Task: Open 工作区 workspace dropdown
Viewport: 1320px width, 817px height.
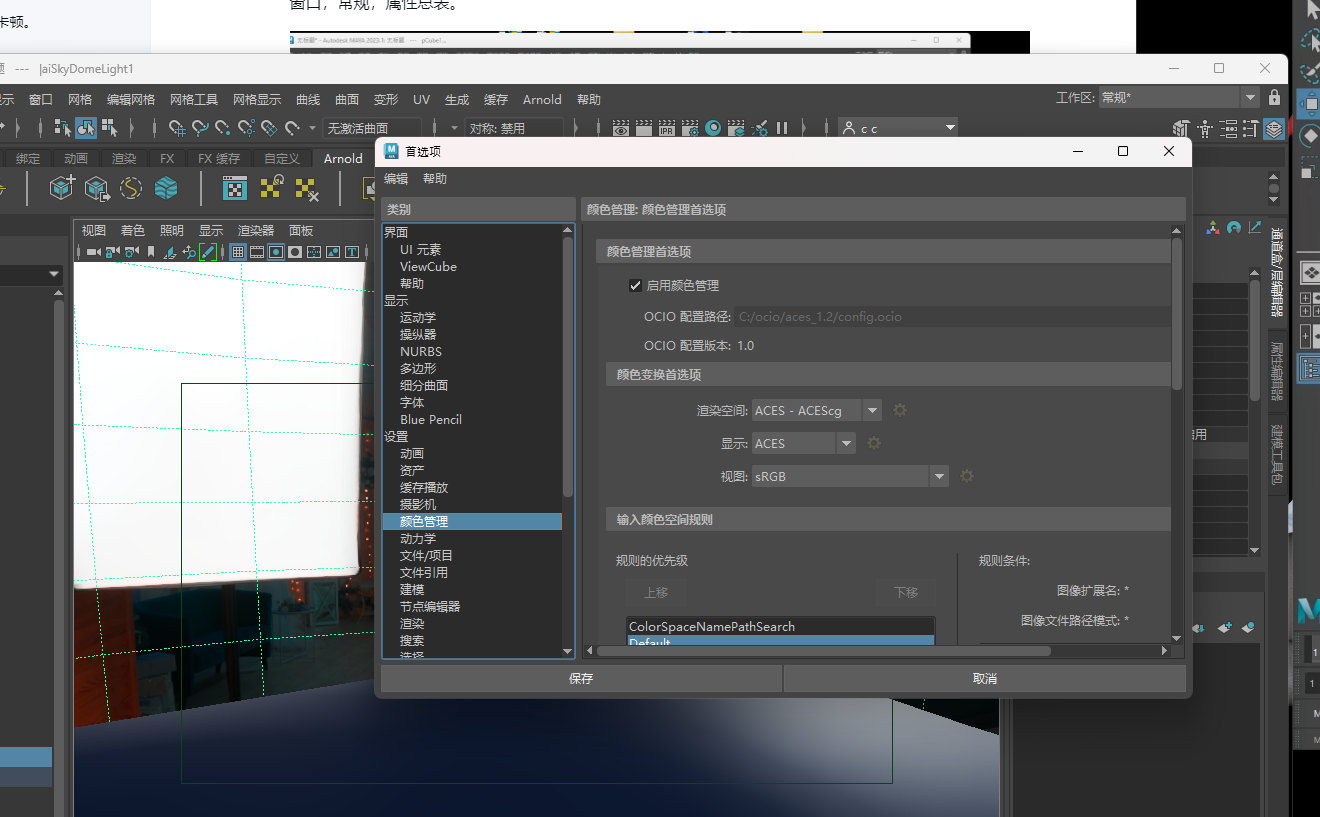Action: [x=1178, y=97]
